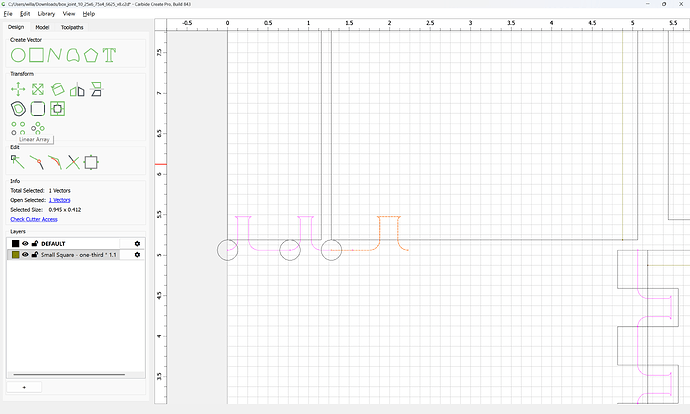
Task: Switch to the Design tab
Action: click(16, 27)
